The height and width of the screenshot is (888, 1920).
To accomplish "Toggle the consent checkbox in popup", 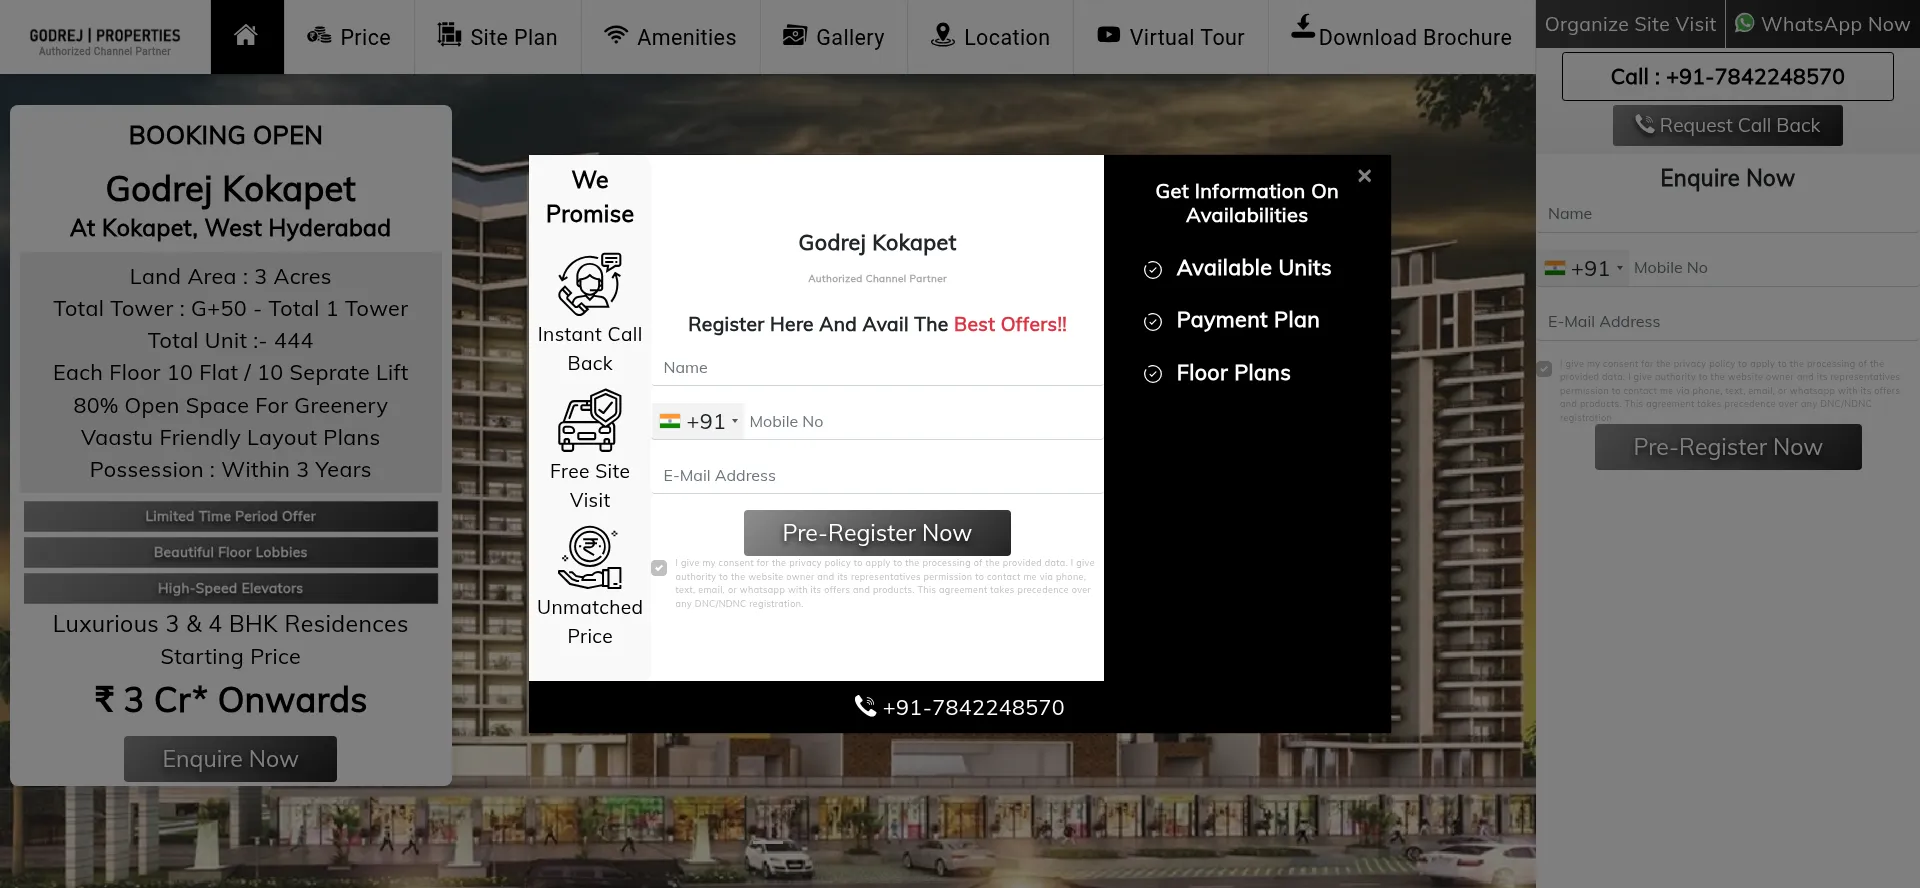I will pos(659,568).
